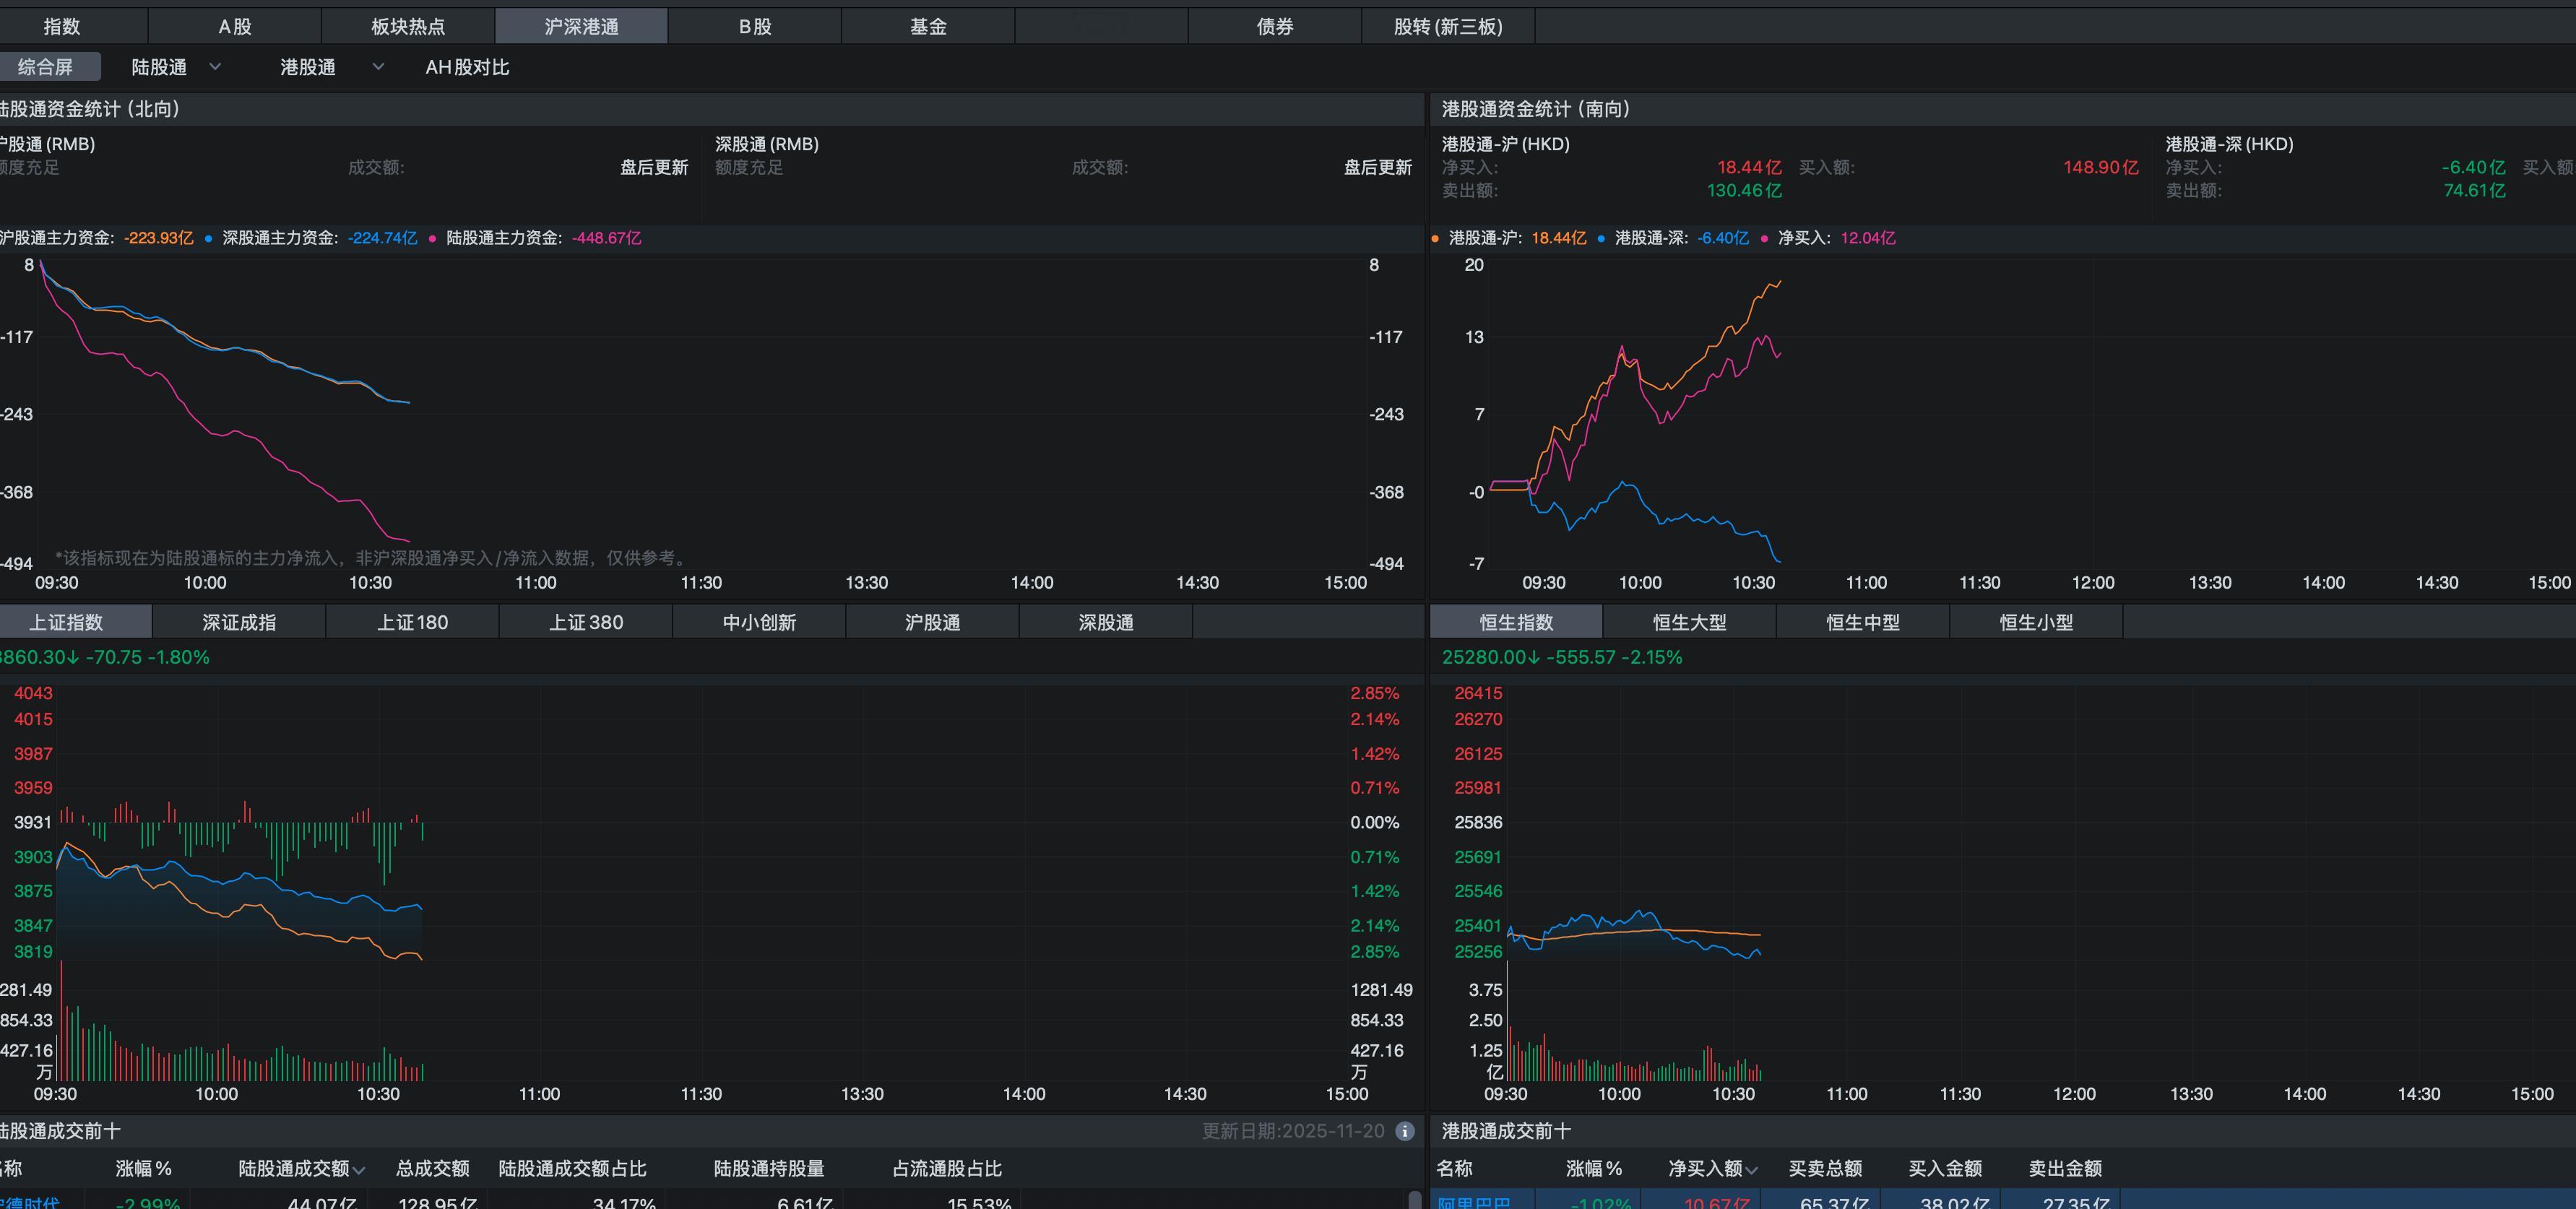Switch index chart to 深证成指
Image resolution: width=2576 pixels, height=1209 pixels.
click(x=239, y=622)
